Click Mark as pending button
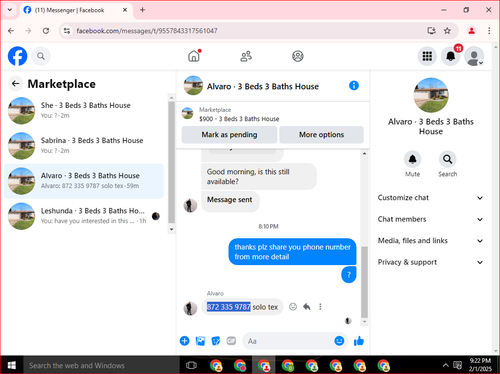This screenshot has width=500, height=374. [229, 135]
